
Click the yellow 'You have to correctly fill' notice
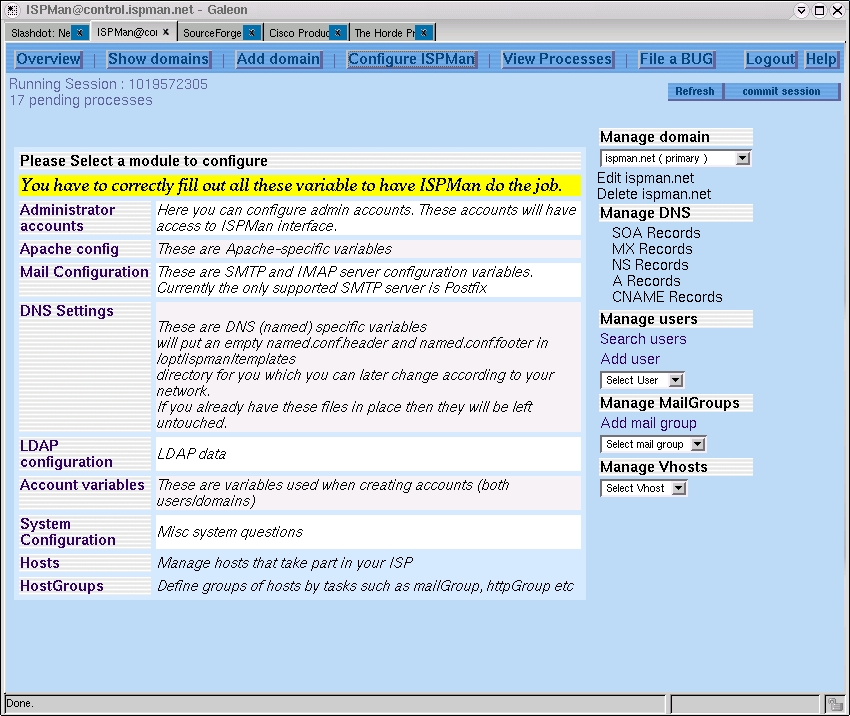pyautogui.click(x=300, y=185)
